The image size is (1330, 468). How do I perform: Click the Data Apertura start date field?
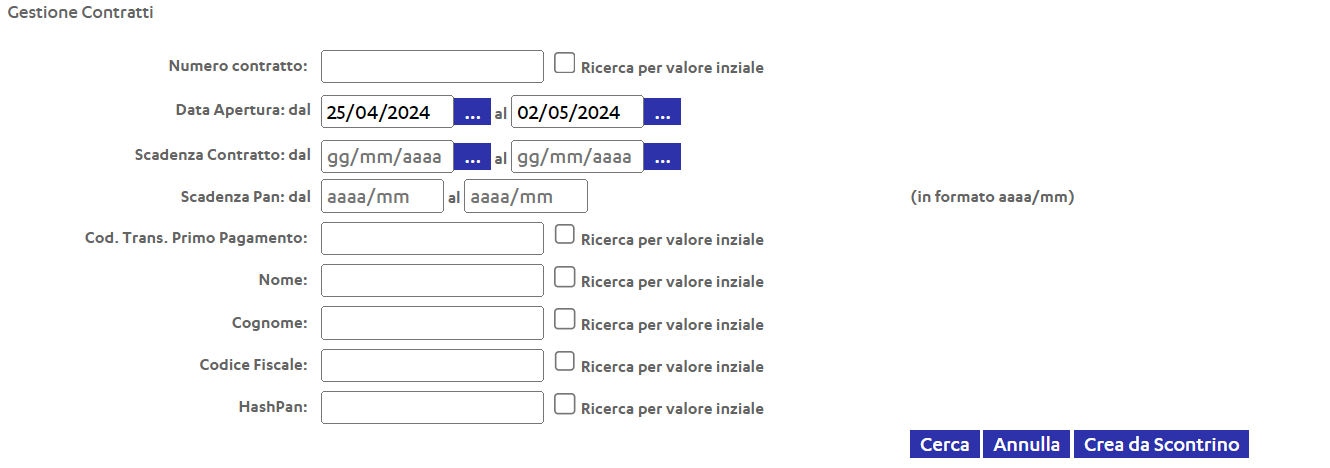pos(387,112)
